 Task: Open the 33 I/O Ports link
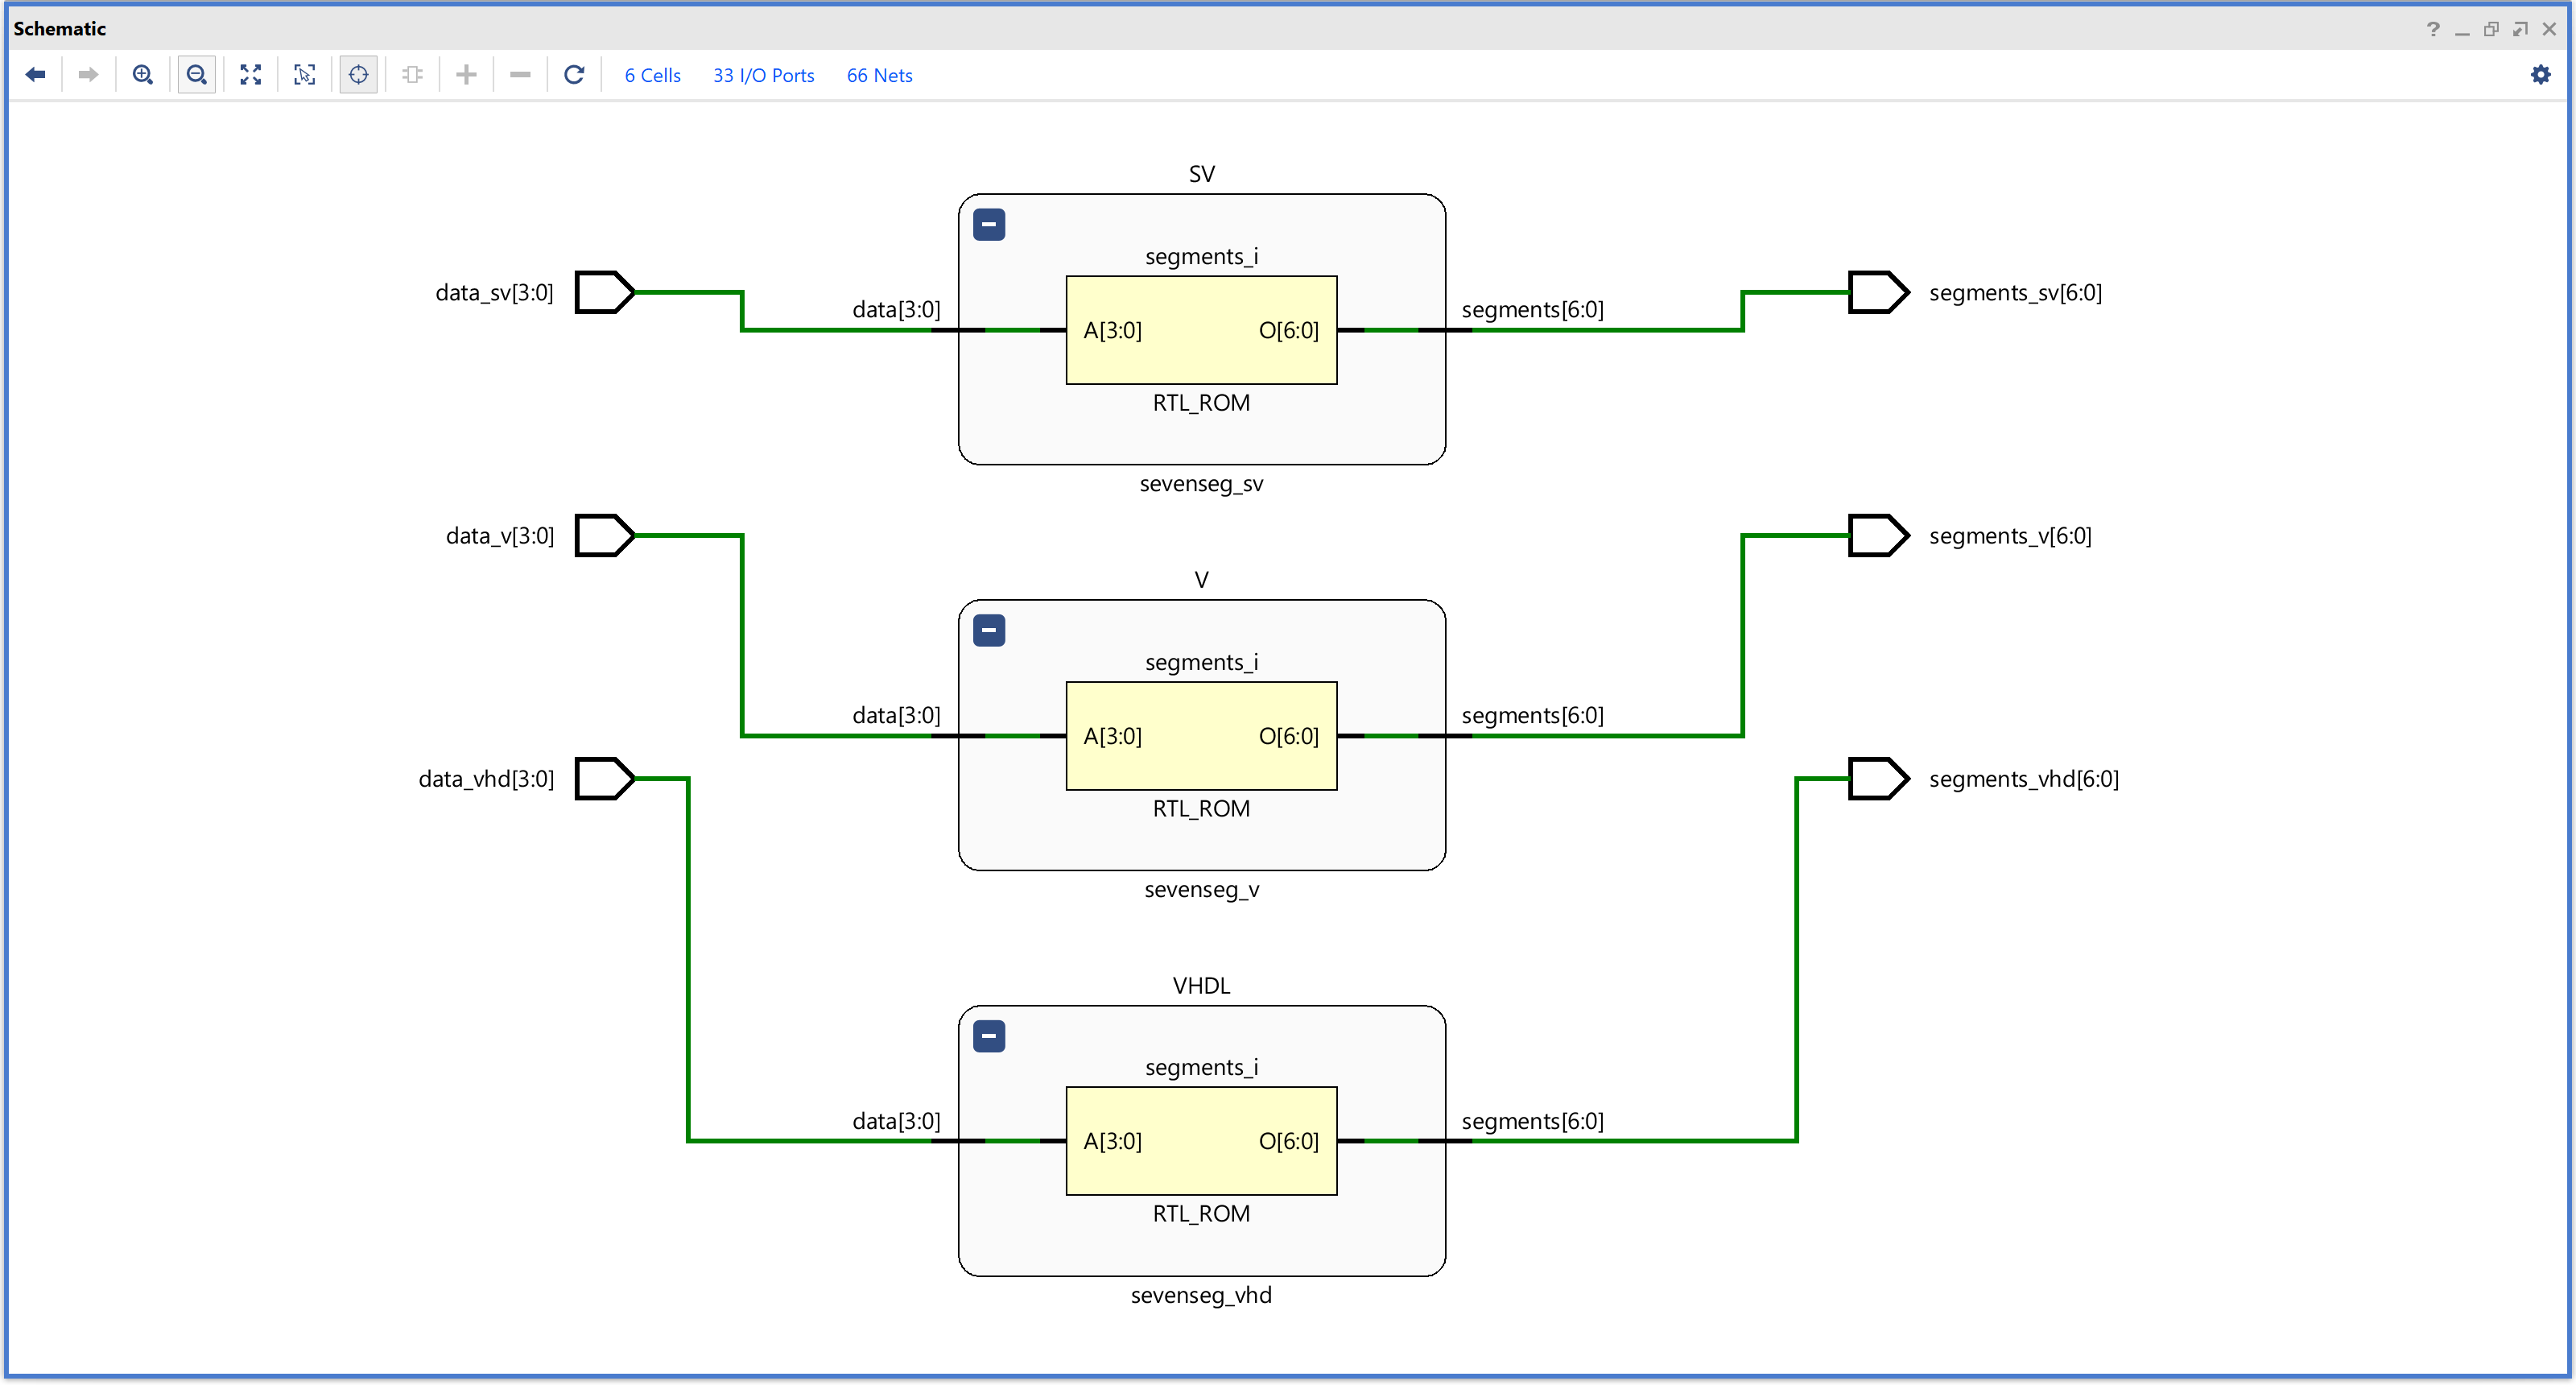point(763,76)
